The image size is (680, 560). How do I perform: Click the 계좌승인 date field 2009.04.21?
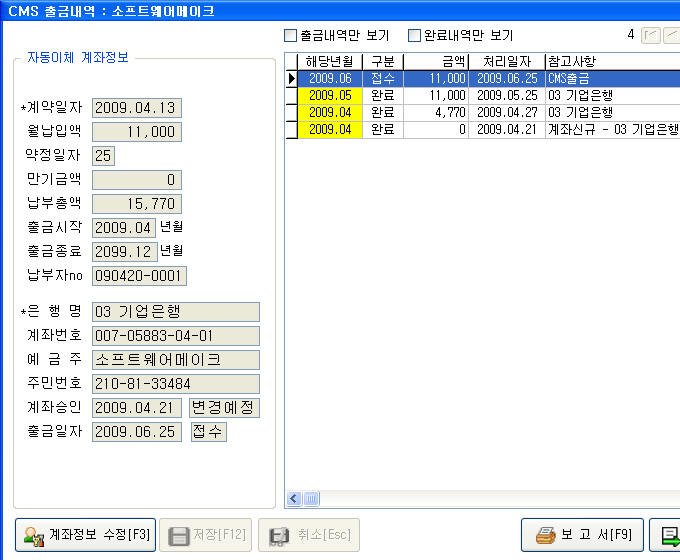tap(137, 408)
